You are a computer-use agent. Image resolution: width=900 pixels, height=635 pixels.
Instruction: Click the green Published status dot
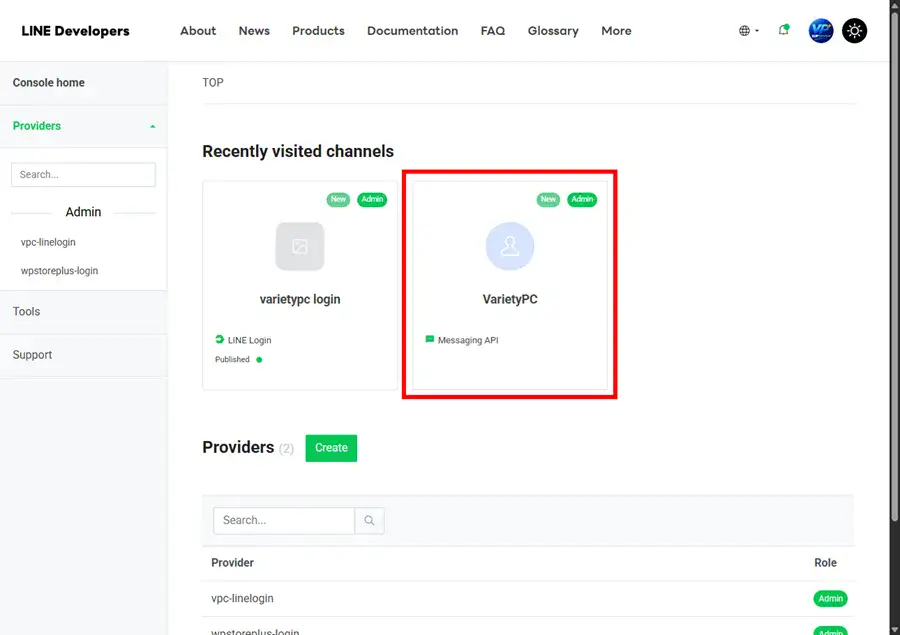click(259, 360)
